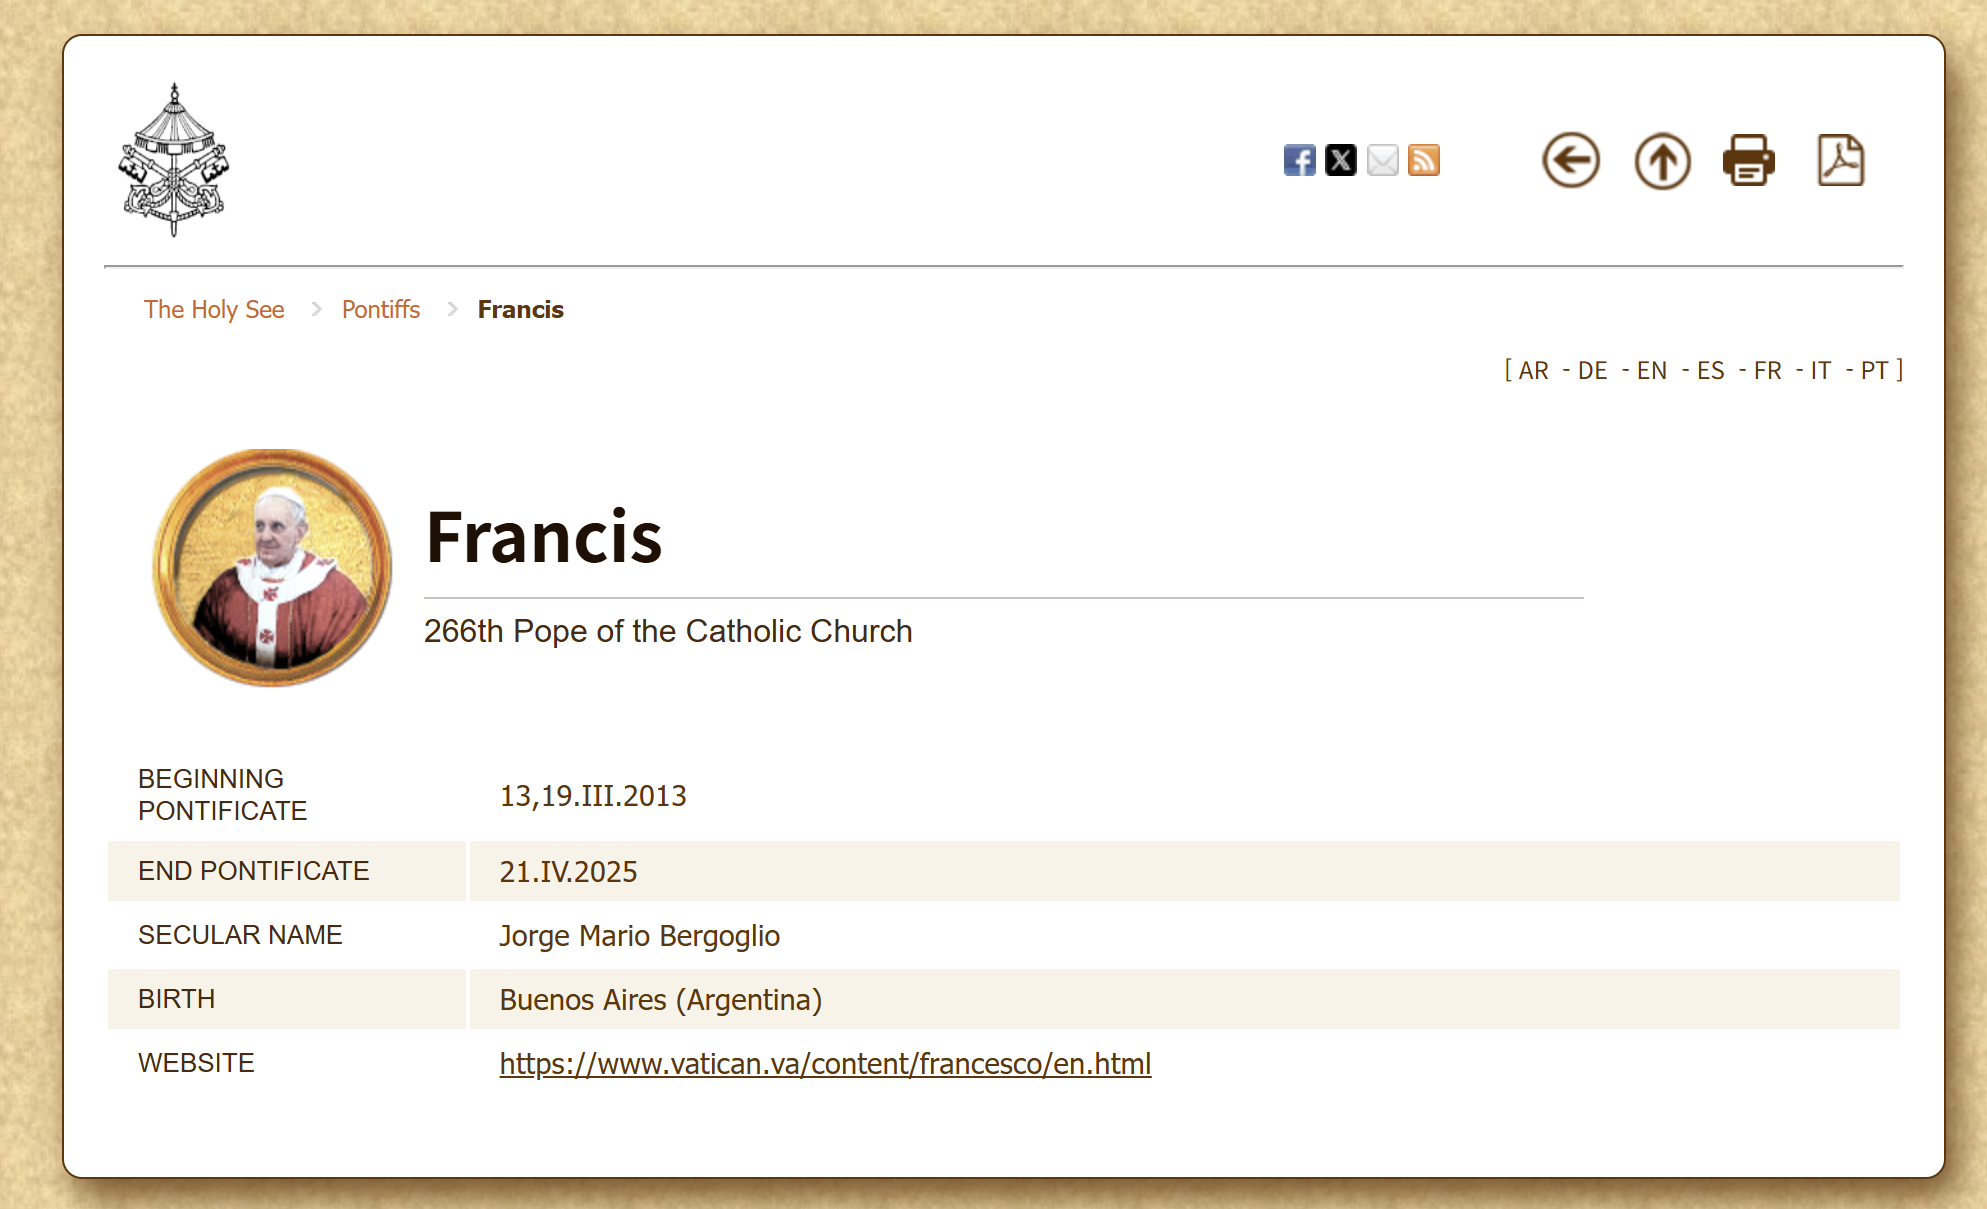1987x1209 pixels.
Task: Switch language to ES
Action: (x=1710, y=371)
